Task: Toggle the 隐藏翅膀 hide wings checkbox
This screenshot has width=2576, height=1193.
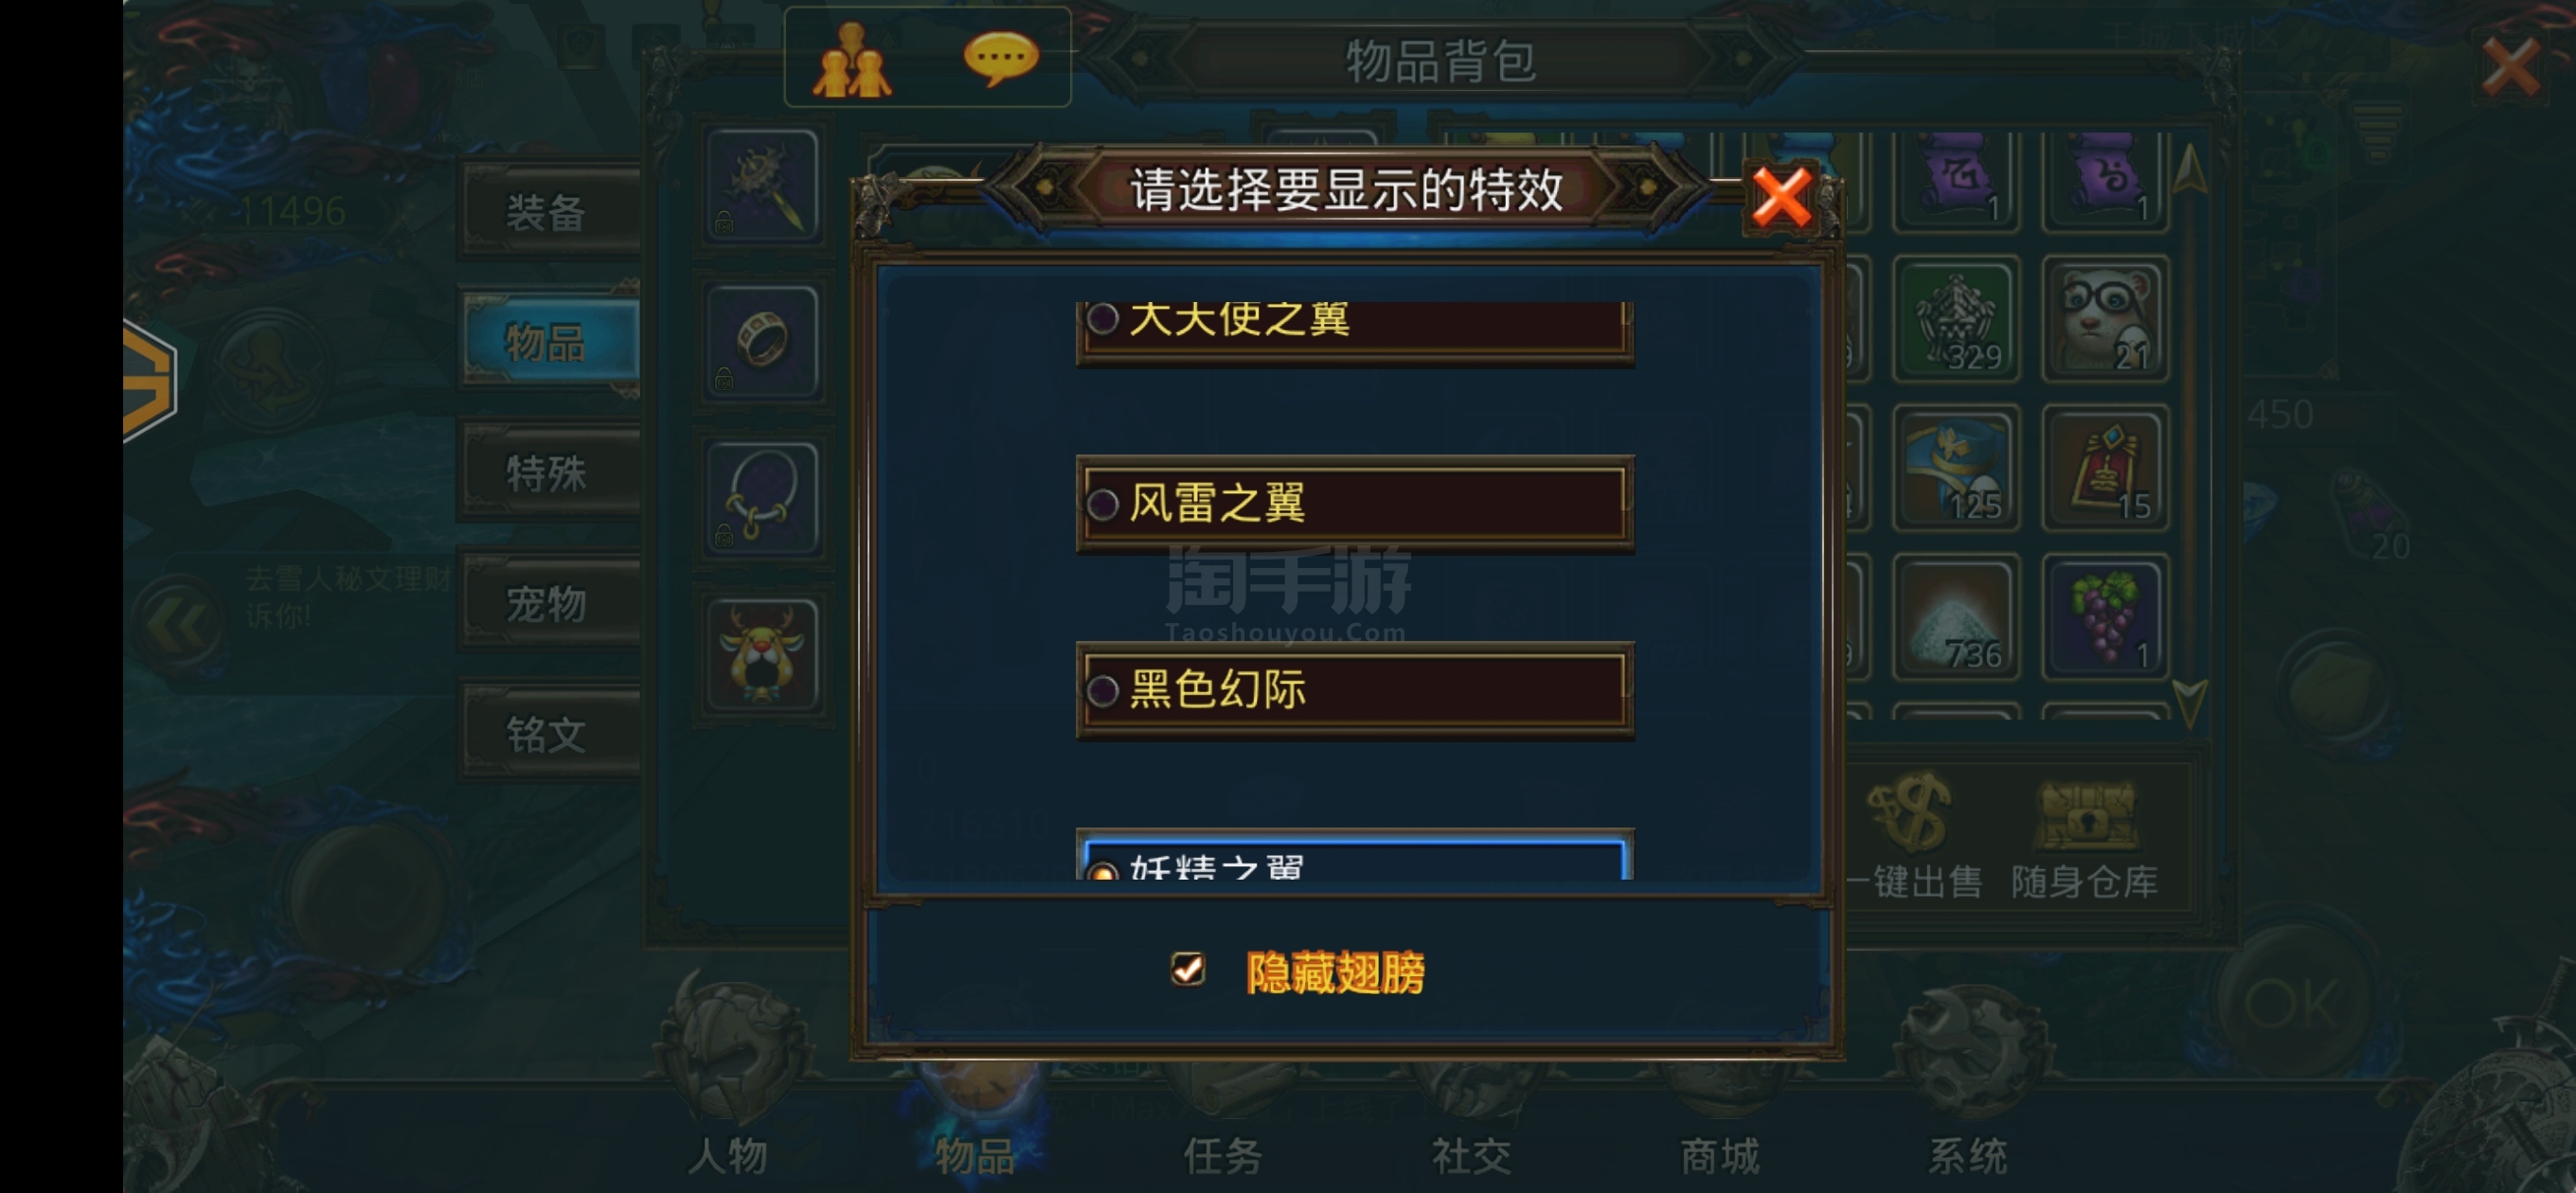Action: click(1188, 969)
